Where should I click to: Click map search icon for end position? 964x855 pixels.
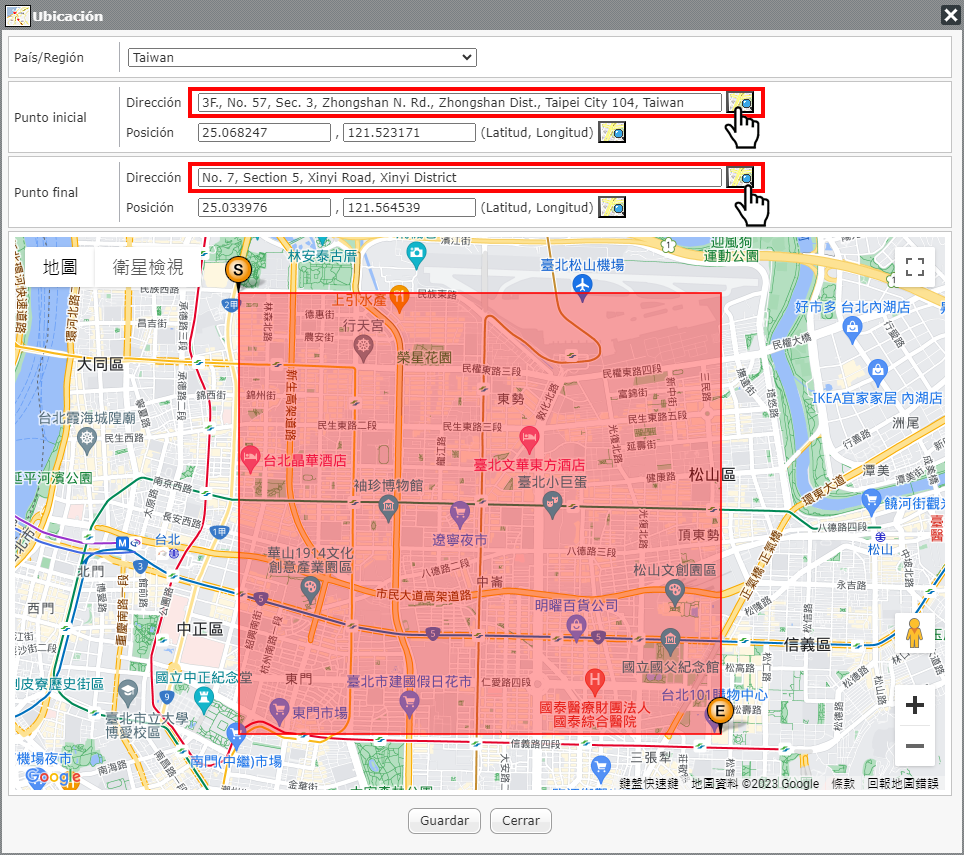pyautogui.click(x=612, y=207)
